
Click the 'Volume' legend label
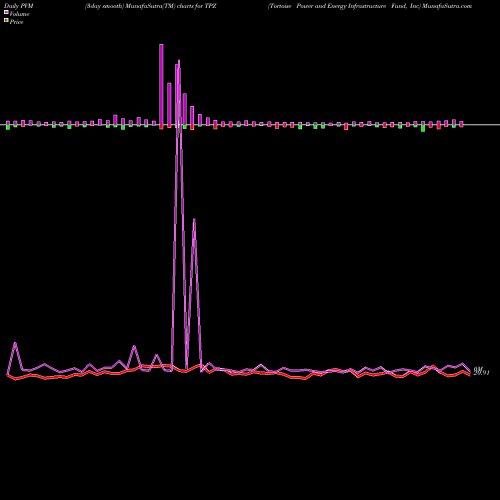click(x=19, y=14)
